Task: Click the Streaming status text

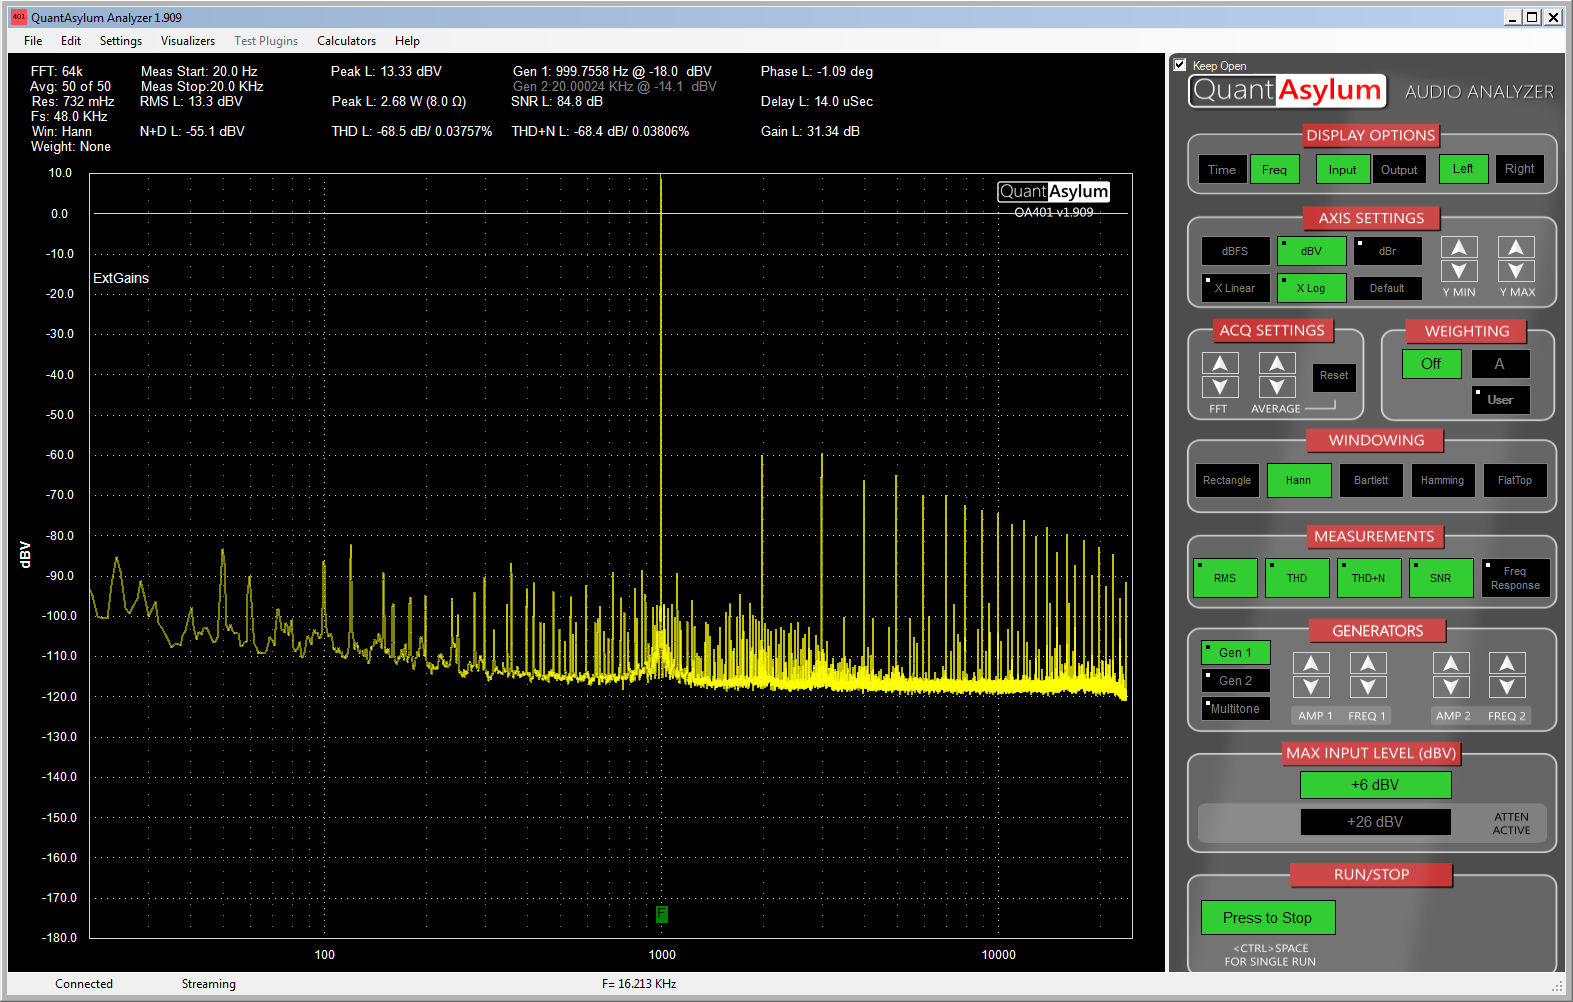Action: (x=209, y=984)
